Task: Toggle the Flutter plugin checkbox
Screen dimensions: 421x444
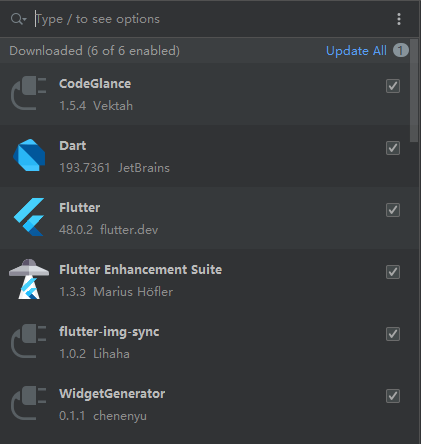Action: point(393,210)
